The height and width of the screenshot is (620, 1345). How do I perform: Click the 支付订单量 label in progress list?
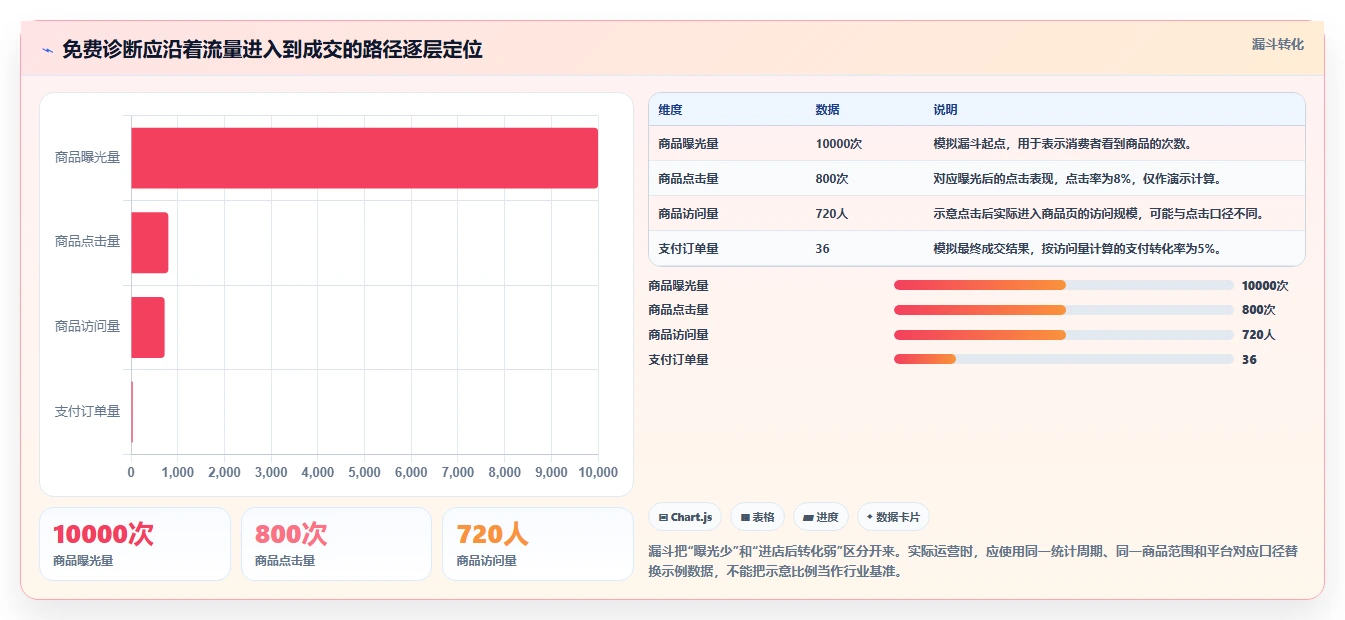pyautogui.click(x=678, y=359)
